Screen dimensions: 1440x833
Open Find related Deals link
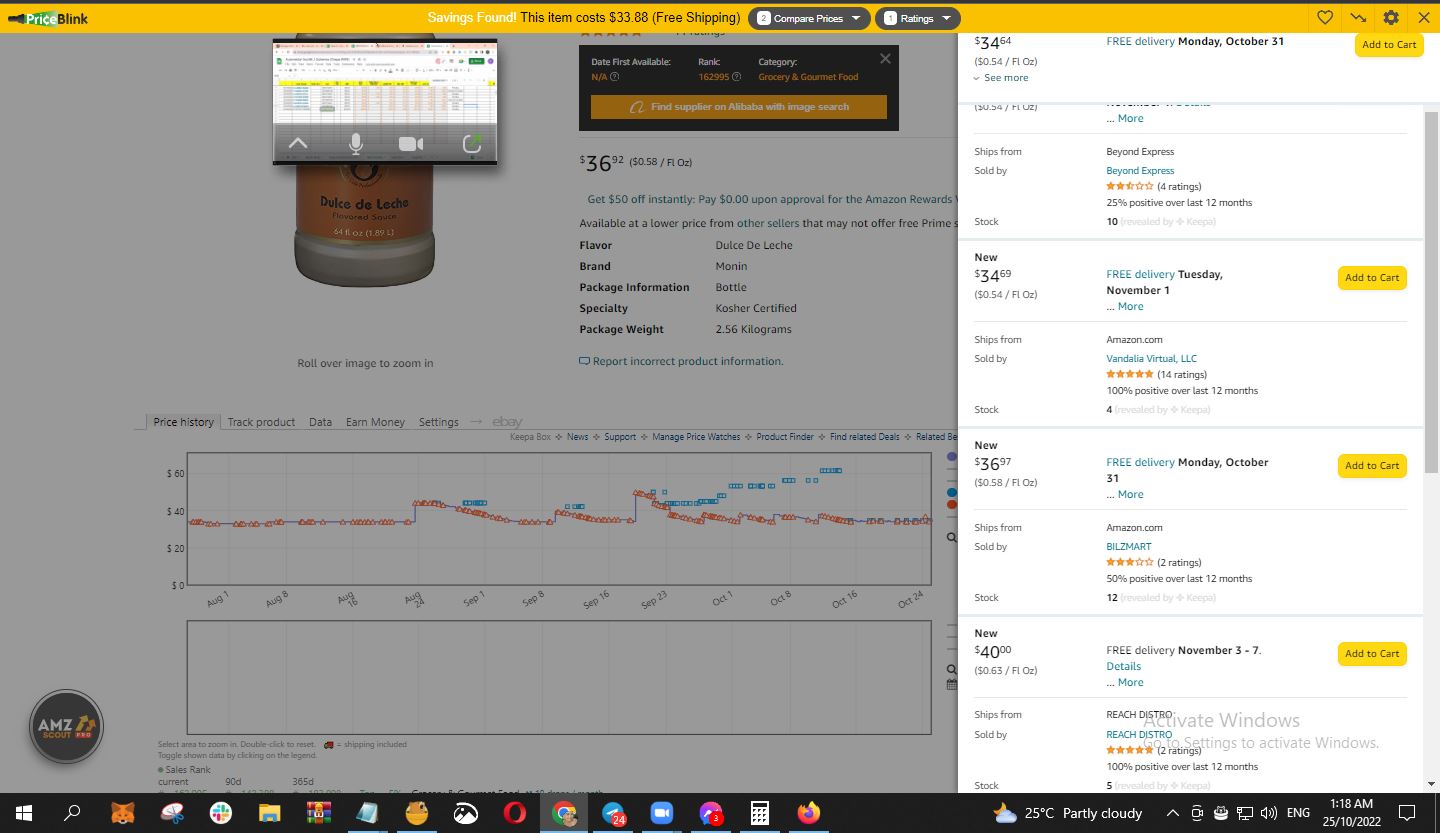point(865,437)
